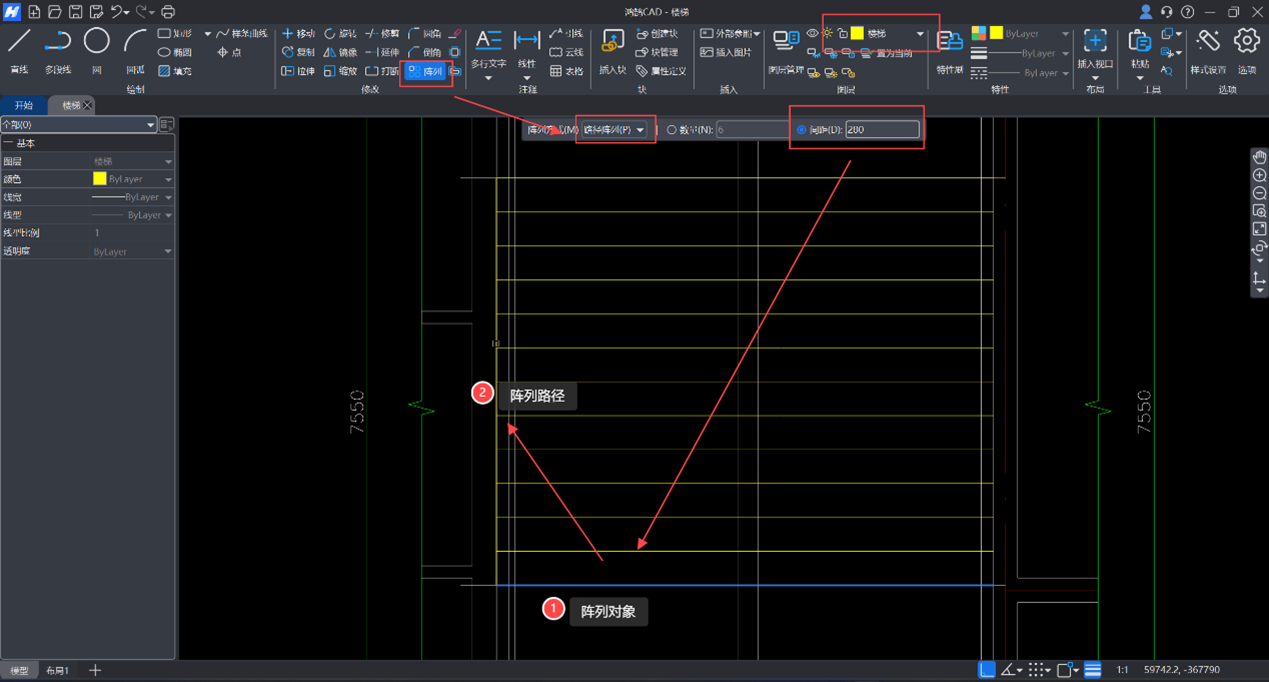Choose the 镜像 (Mirror) modify tool

[340, 52]
